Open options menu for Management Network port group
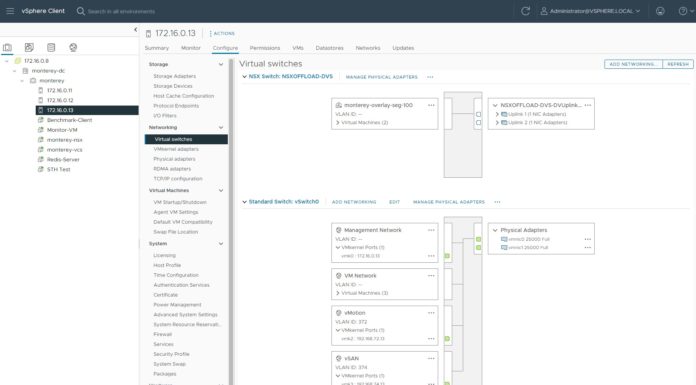 click(431, 230)
